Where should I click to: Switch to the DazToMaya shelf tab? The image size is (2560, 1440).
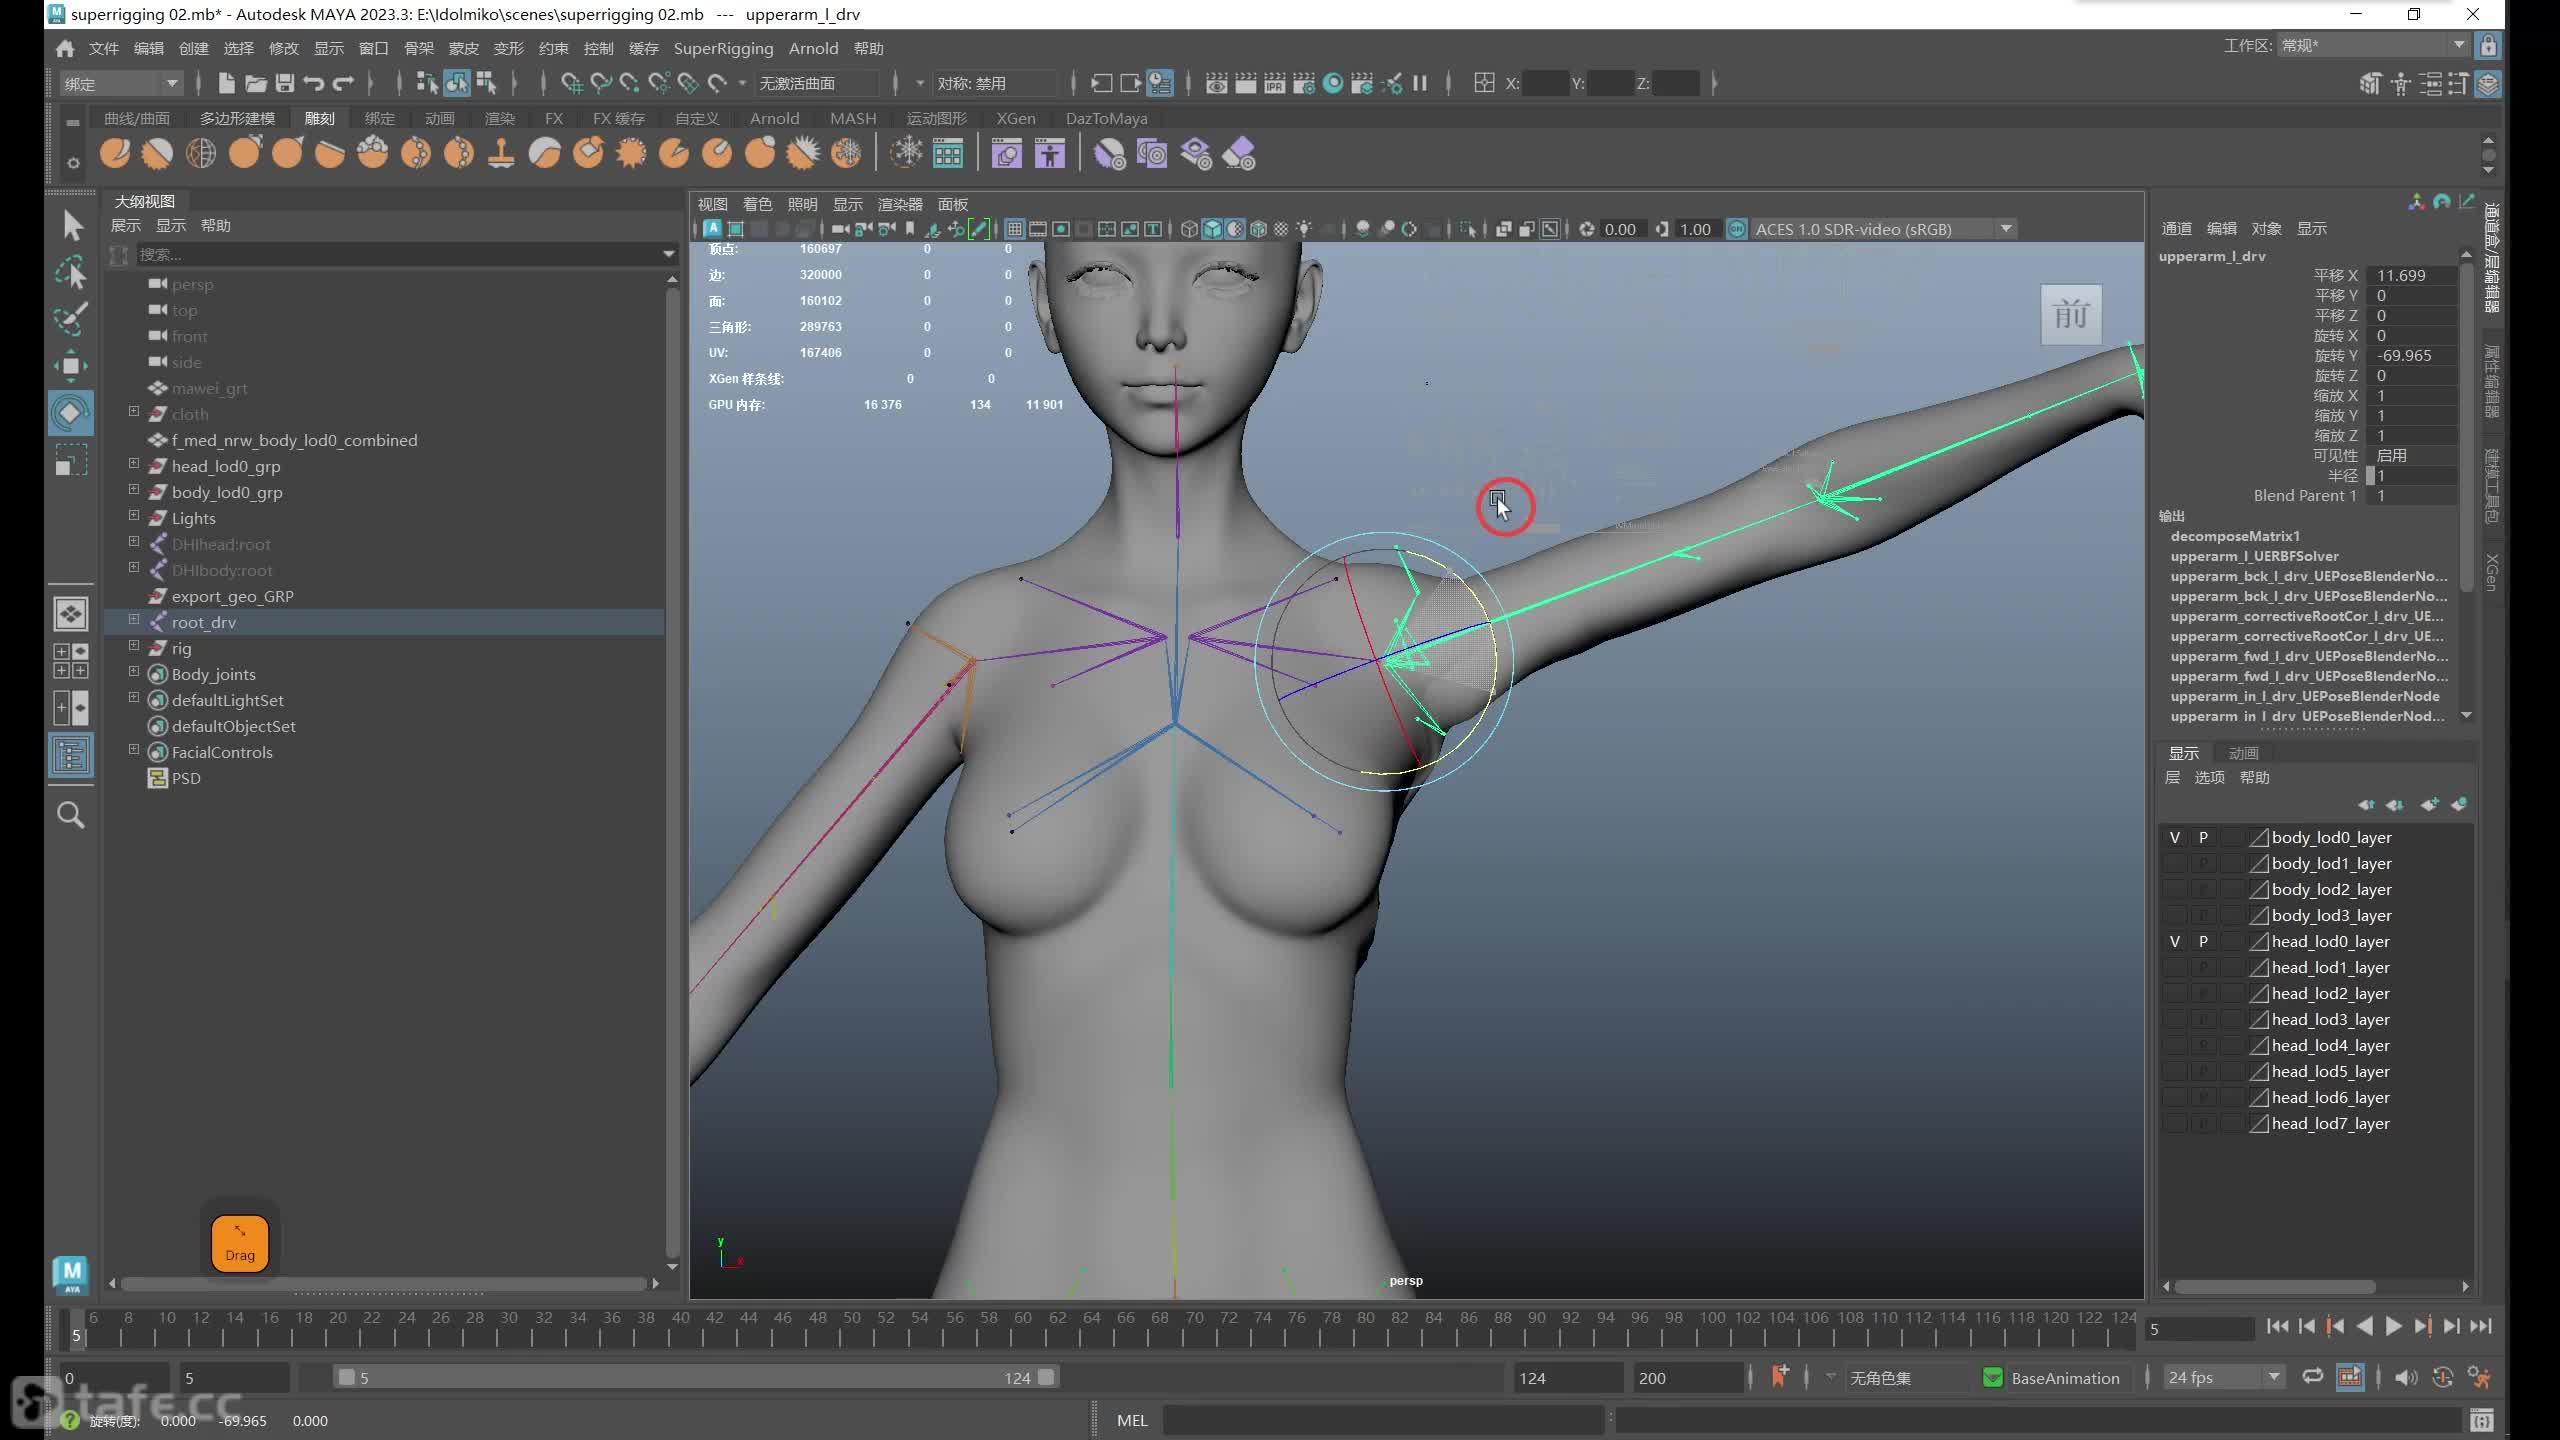[1106, 118]
